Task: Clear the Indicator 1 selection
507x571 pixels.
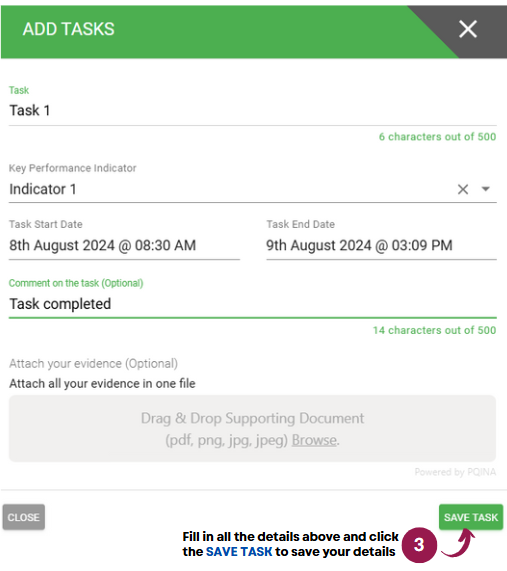Action: pos(463,189)
